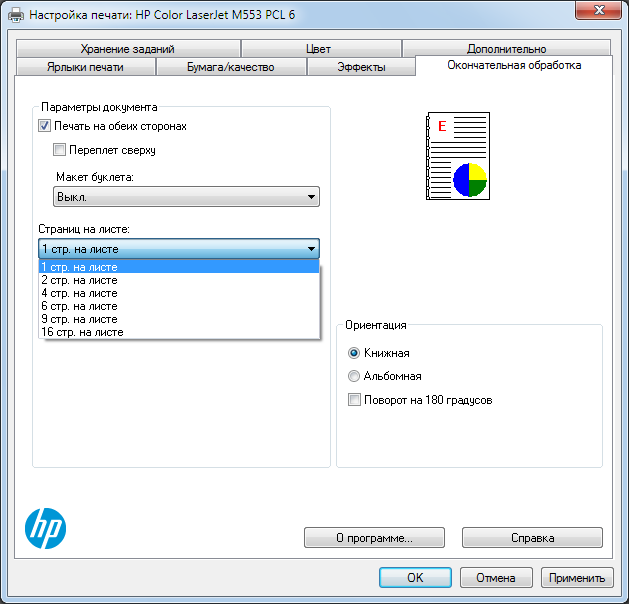The image size is (629, 604).
Task: Choose '2 стр. на листе' option
Action: pos(80,280)
